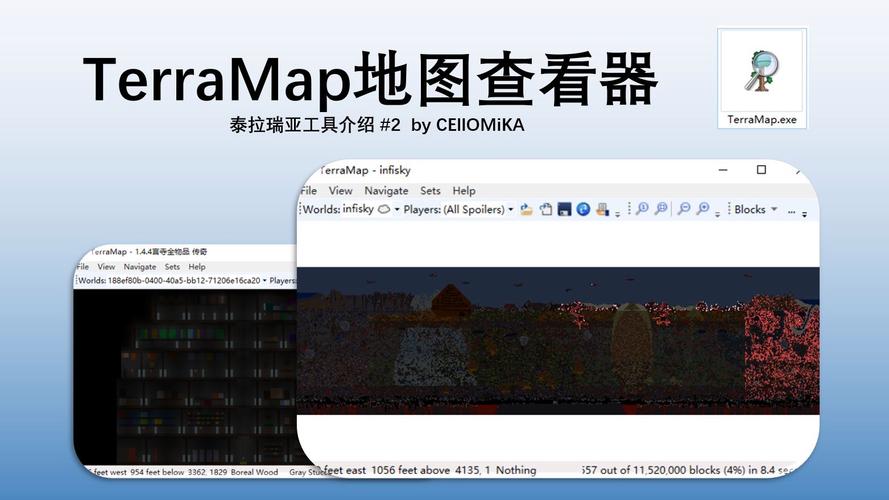Click the ellipsis item after the Blocks dropdown
Viewport: 889px width, 500px height.
(x=791, y=211)
